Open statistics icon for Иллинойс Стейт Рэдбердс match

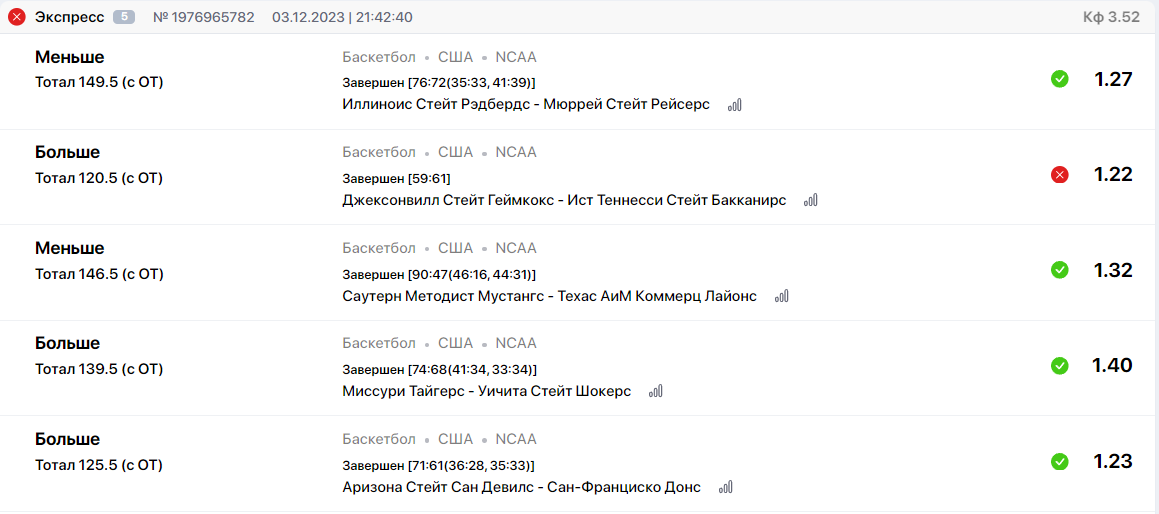(735, 105)
